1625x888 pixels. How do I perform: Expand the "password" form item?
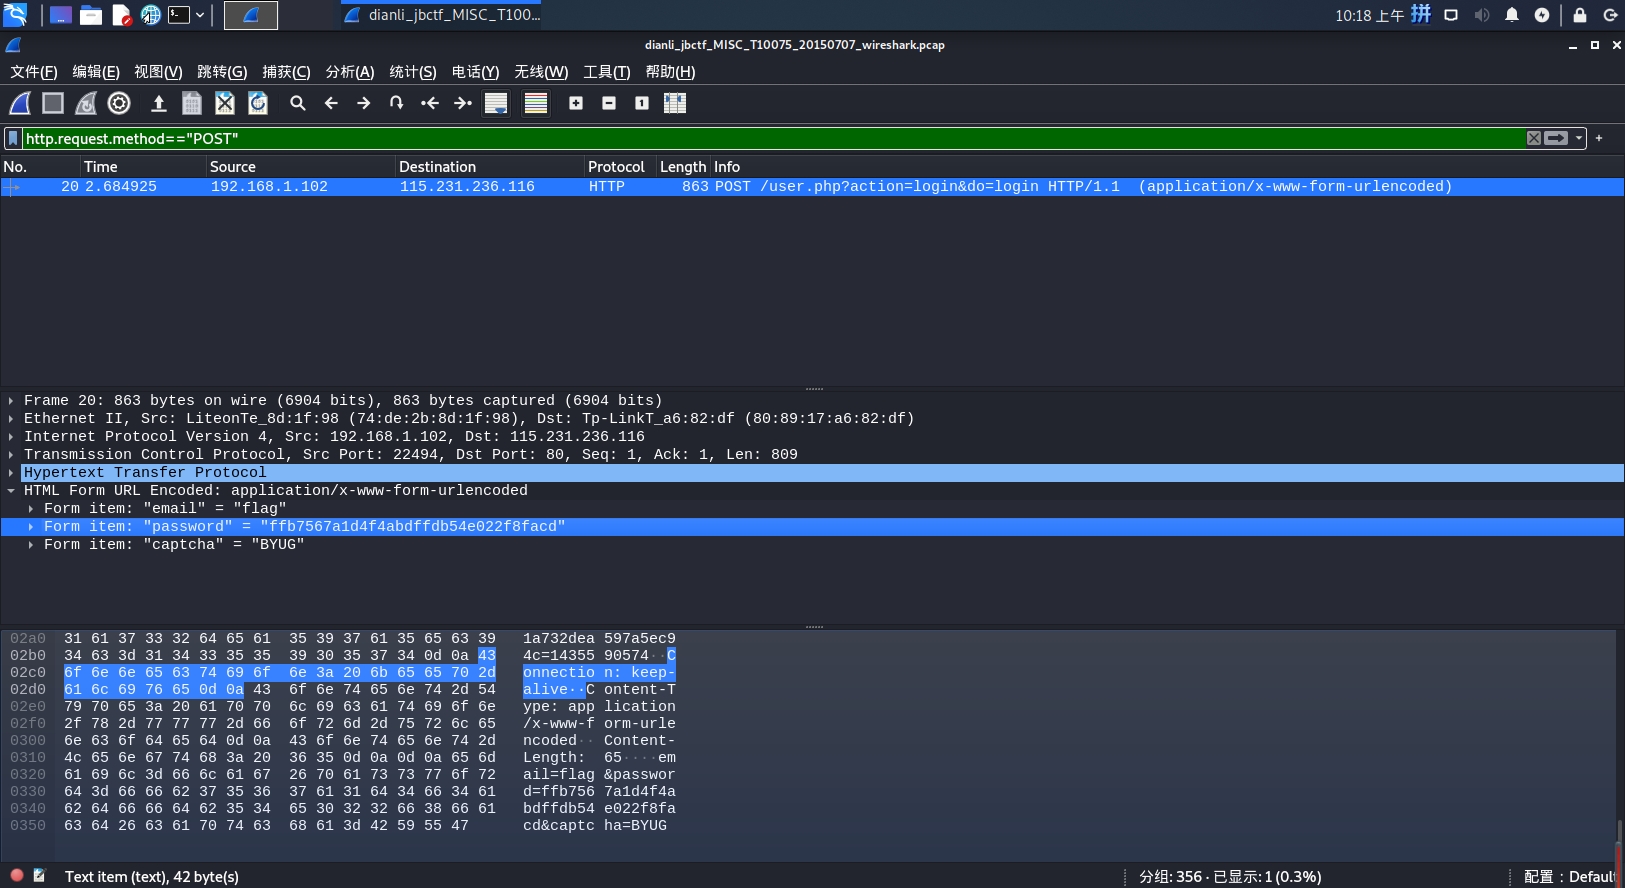pyautogui.click(x=31, y=527)
